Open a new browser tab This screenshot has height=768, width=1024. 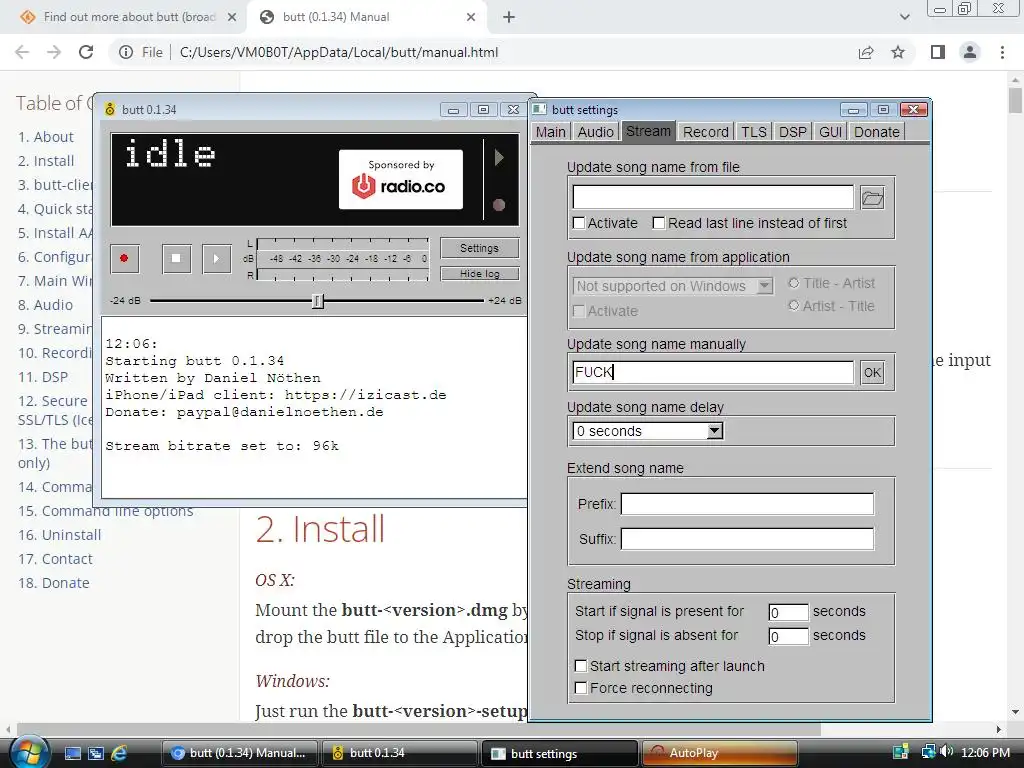(x=509, y=17)
